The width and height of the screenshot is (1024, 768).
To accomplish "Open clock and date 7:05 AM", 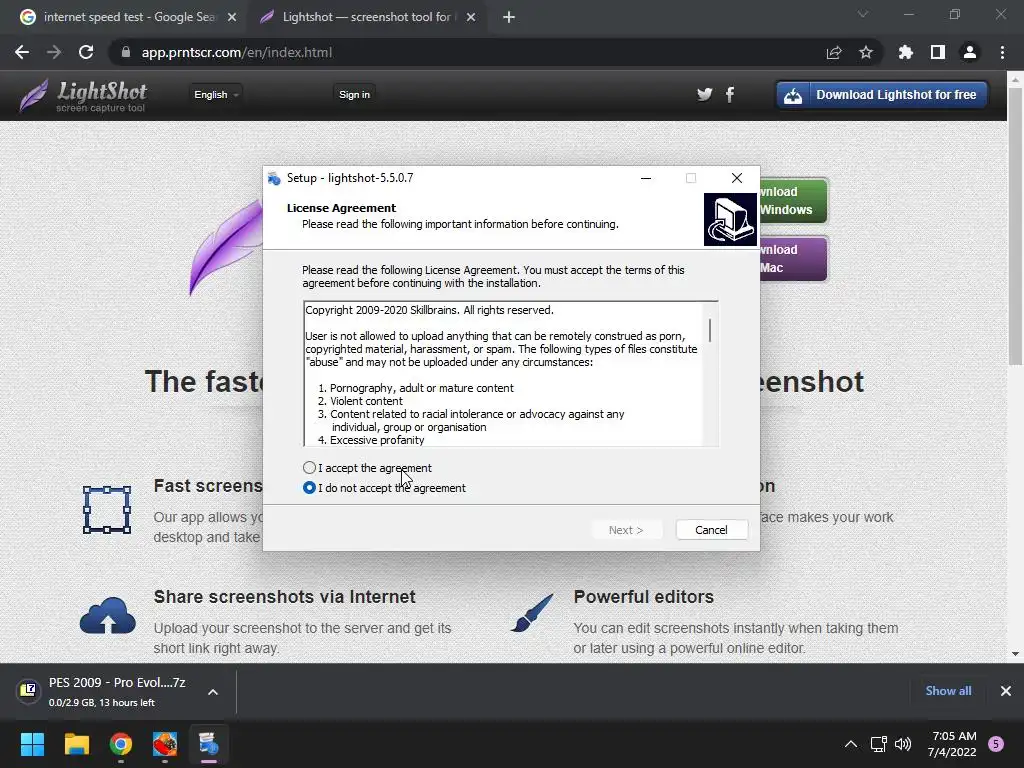I will (x=952, y=744).
